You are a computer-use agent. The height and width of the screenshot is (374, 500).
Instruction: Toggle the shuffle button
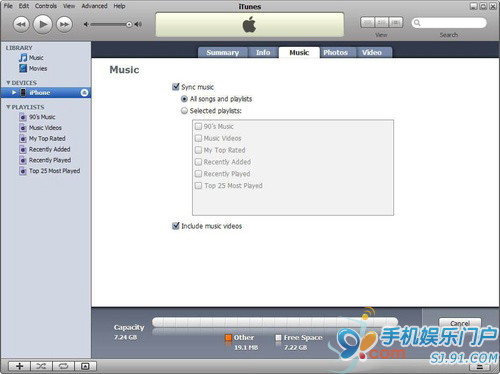point(41,366)
